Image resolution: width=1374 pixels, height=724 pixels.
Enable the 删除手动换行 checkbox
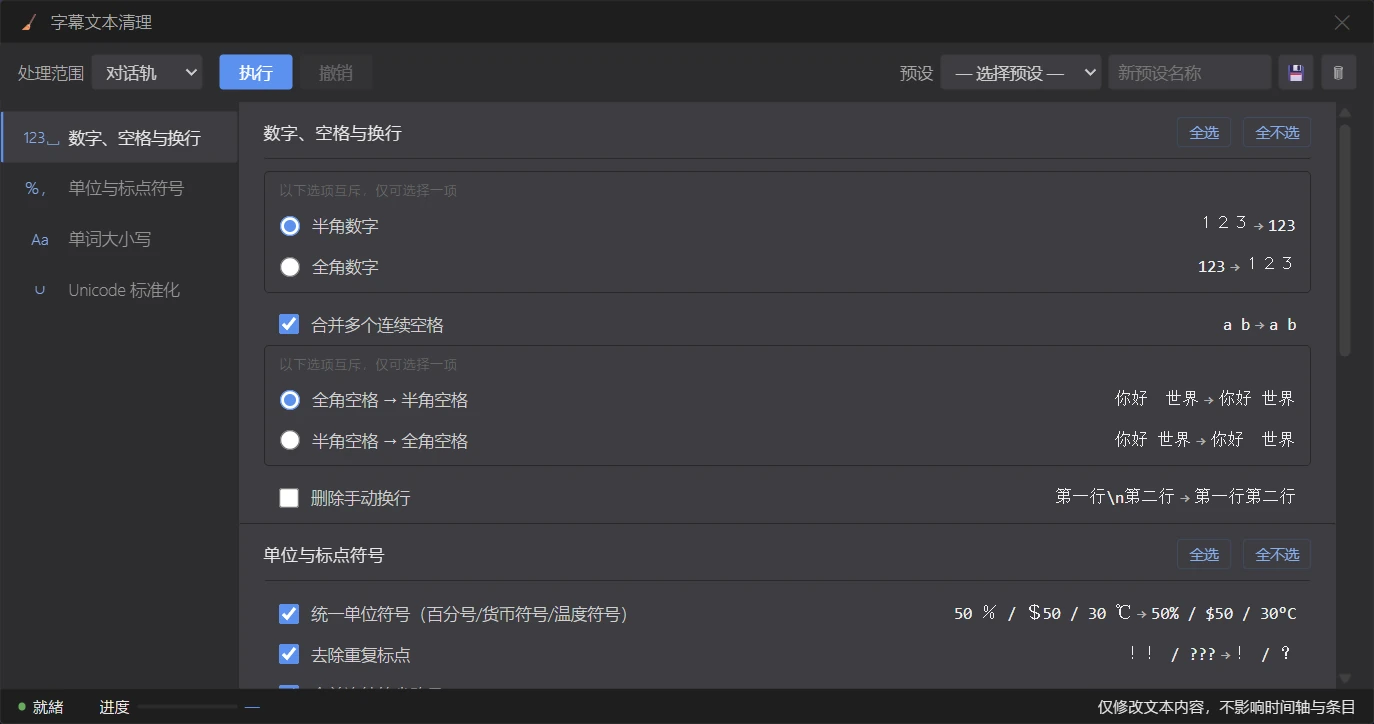click(289, 497)
